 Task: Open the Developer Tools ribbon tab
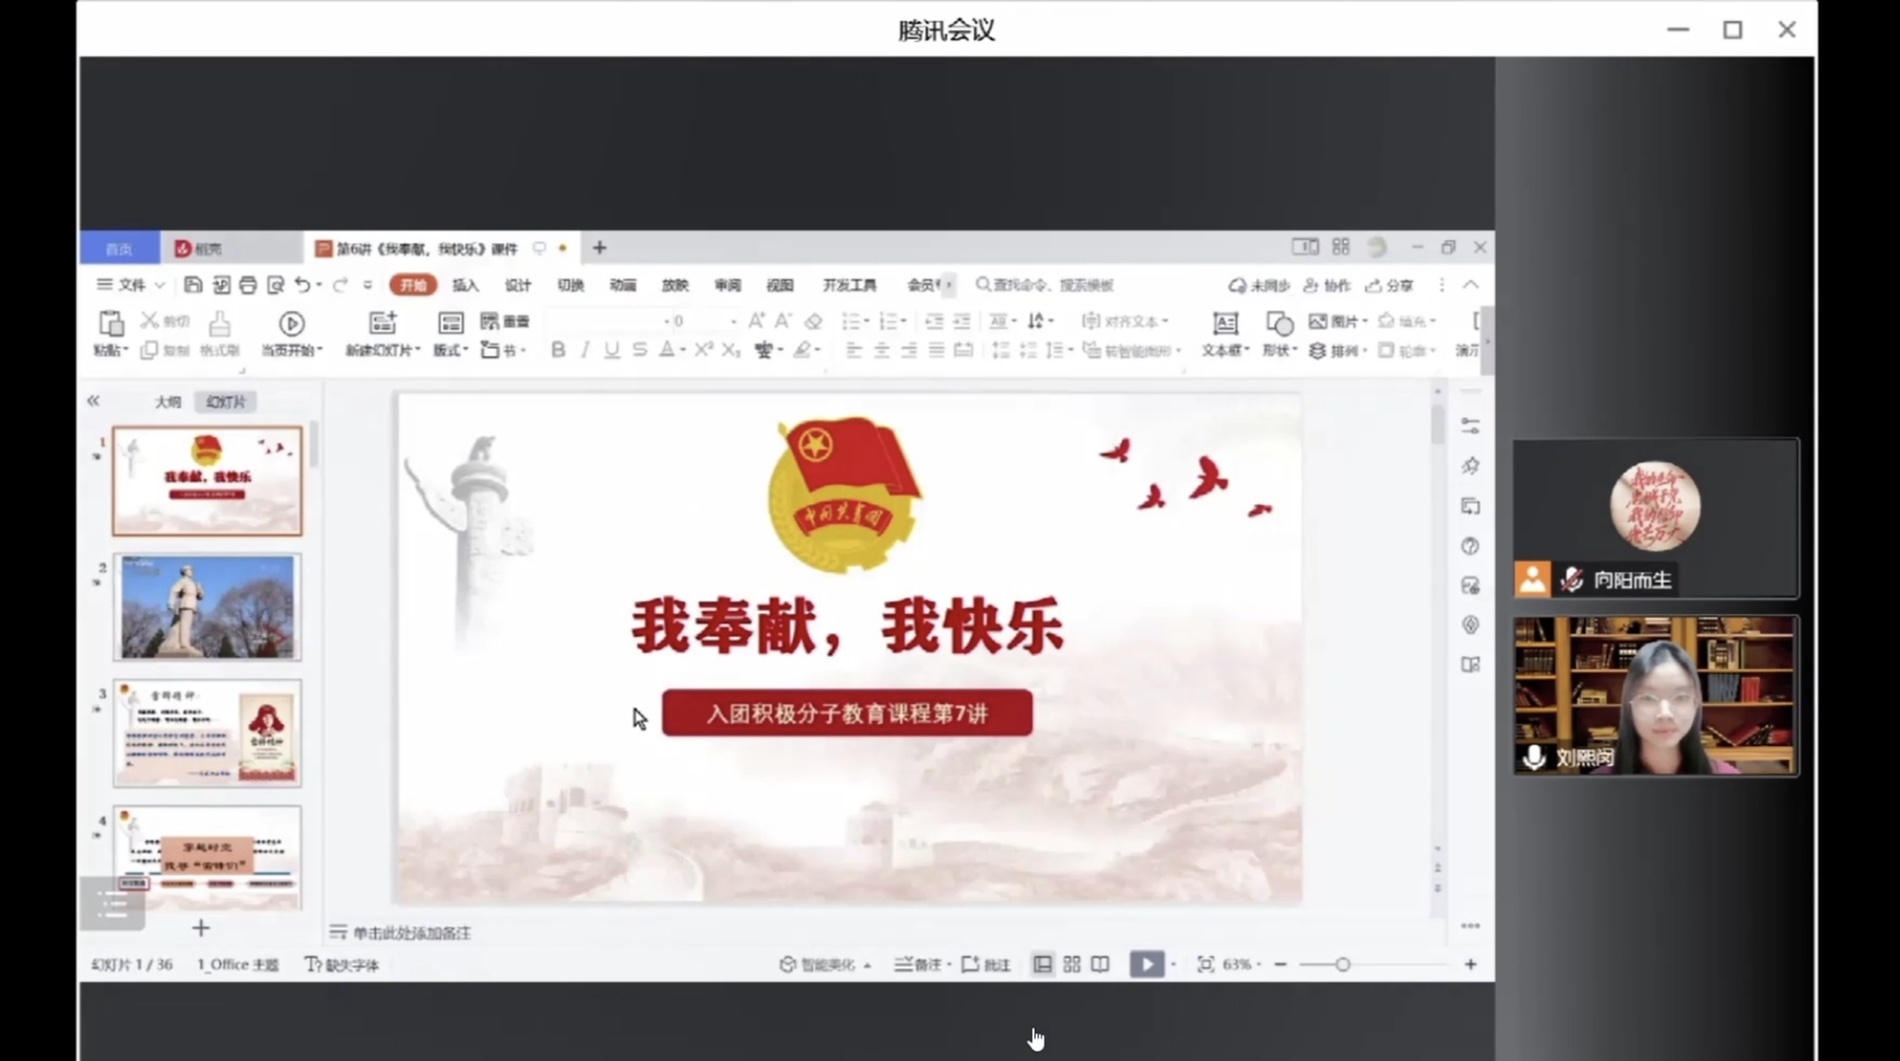[849, 285]
